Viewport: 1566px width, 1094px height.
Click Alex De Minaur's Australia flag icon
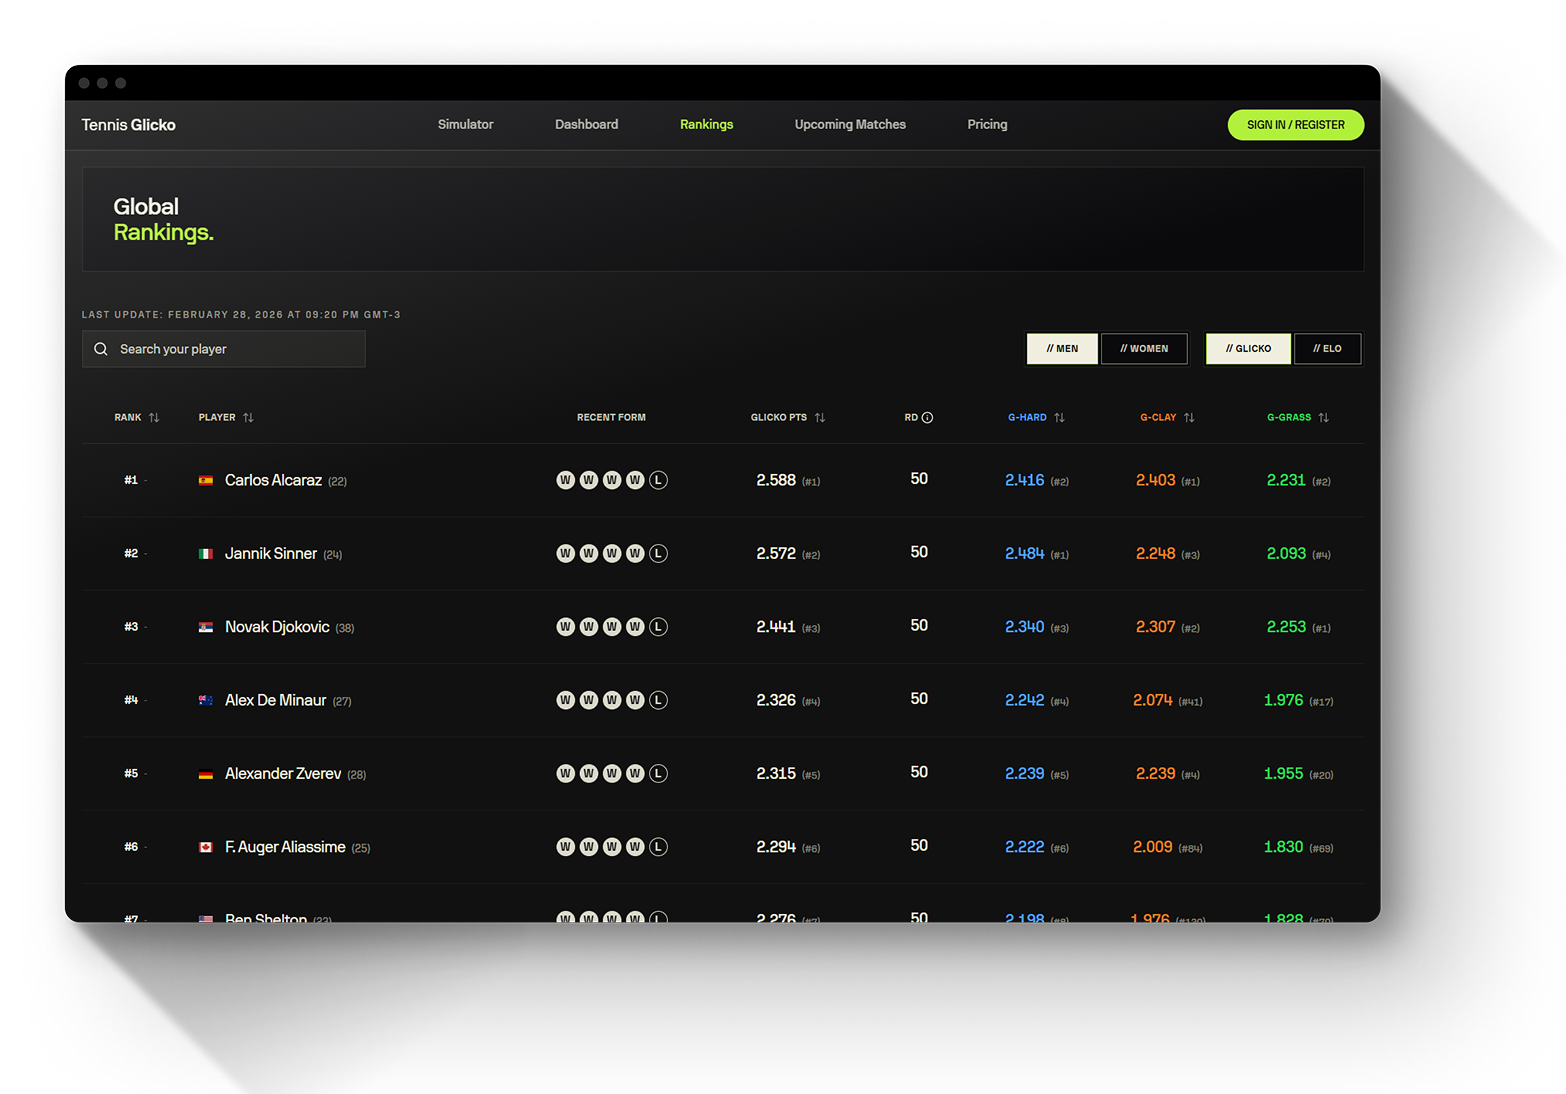pyautogui.click(x=206, y=701)
